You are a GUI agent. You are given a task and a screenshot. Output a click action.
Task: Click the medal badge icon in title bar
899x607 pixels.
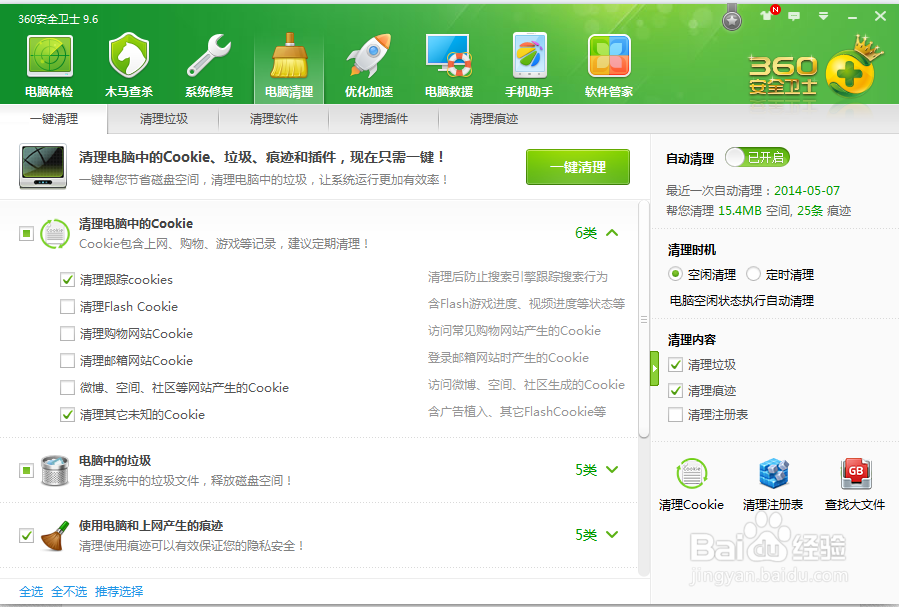(732, 18)
